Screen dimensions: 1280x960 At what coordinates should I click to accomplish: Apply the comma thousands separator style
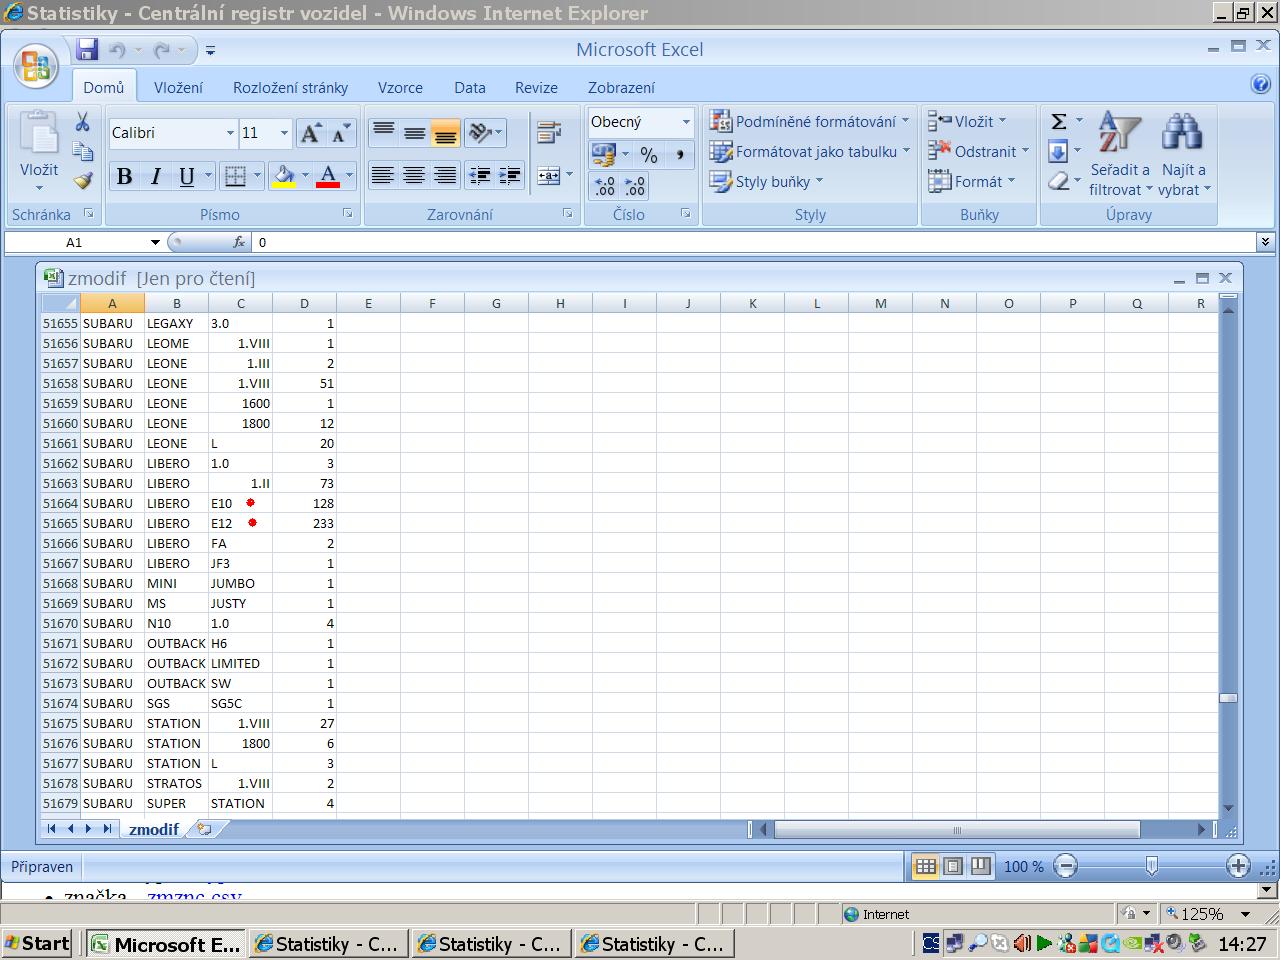(x=680, y=155)
